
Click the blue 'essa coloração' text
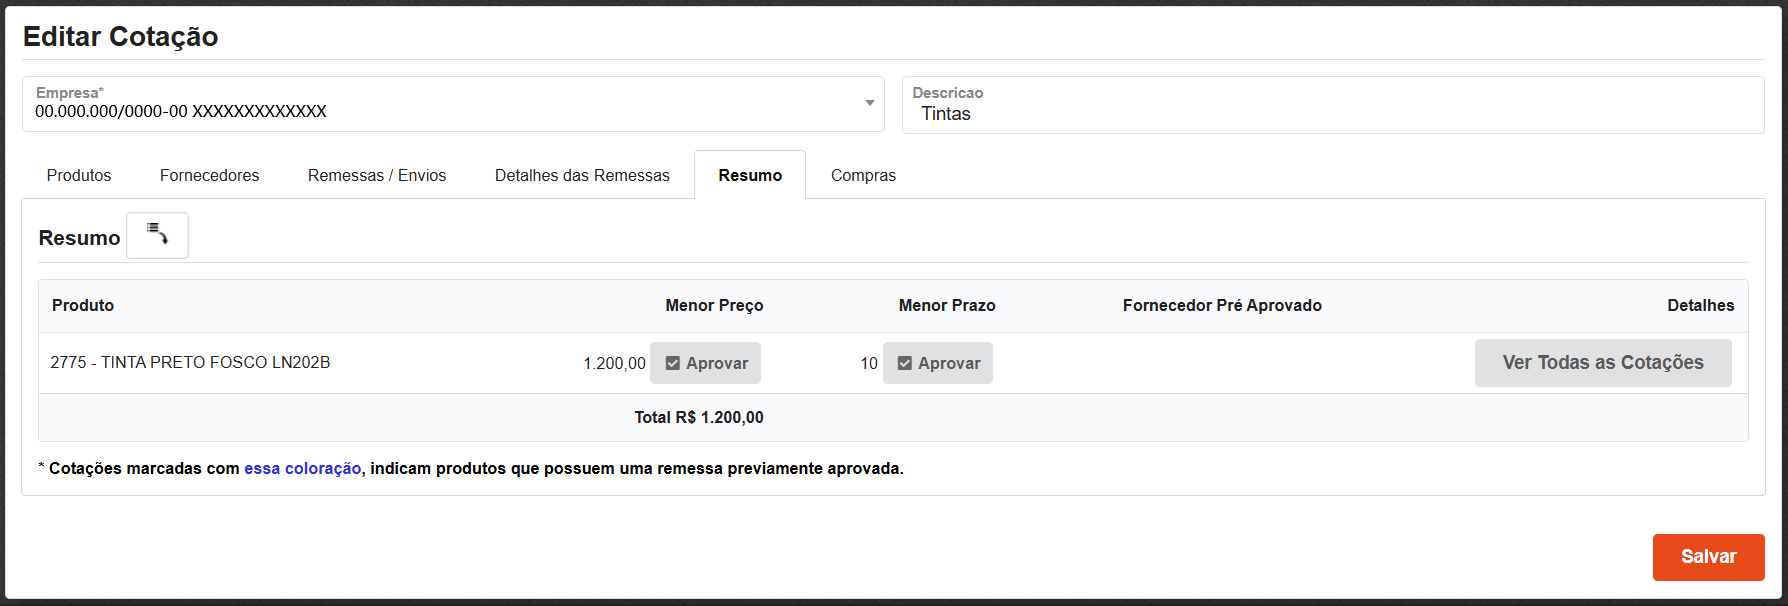coord(302,468)
